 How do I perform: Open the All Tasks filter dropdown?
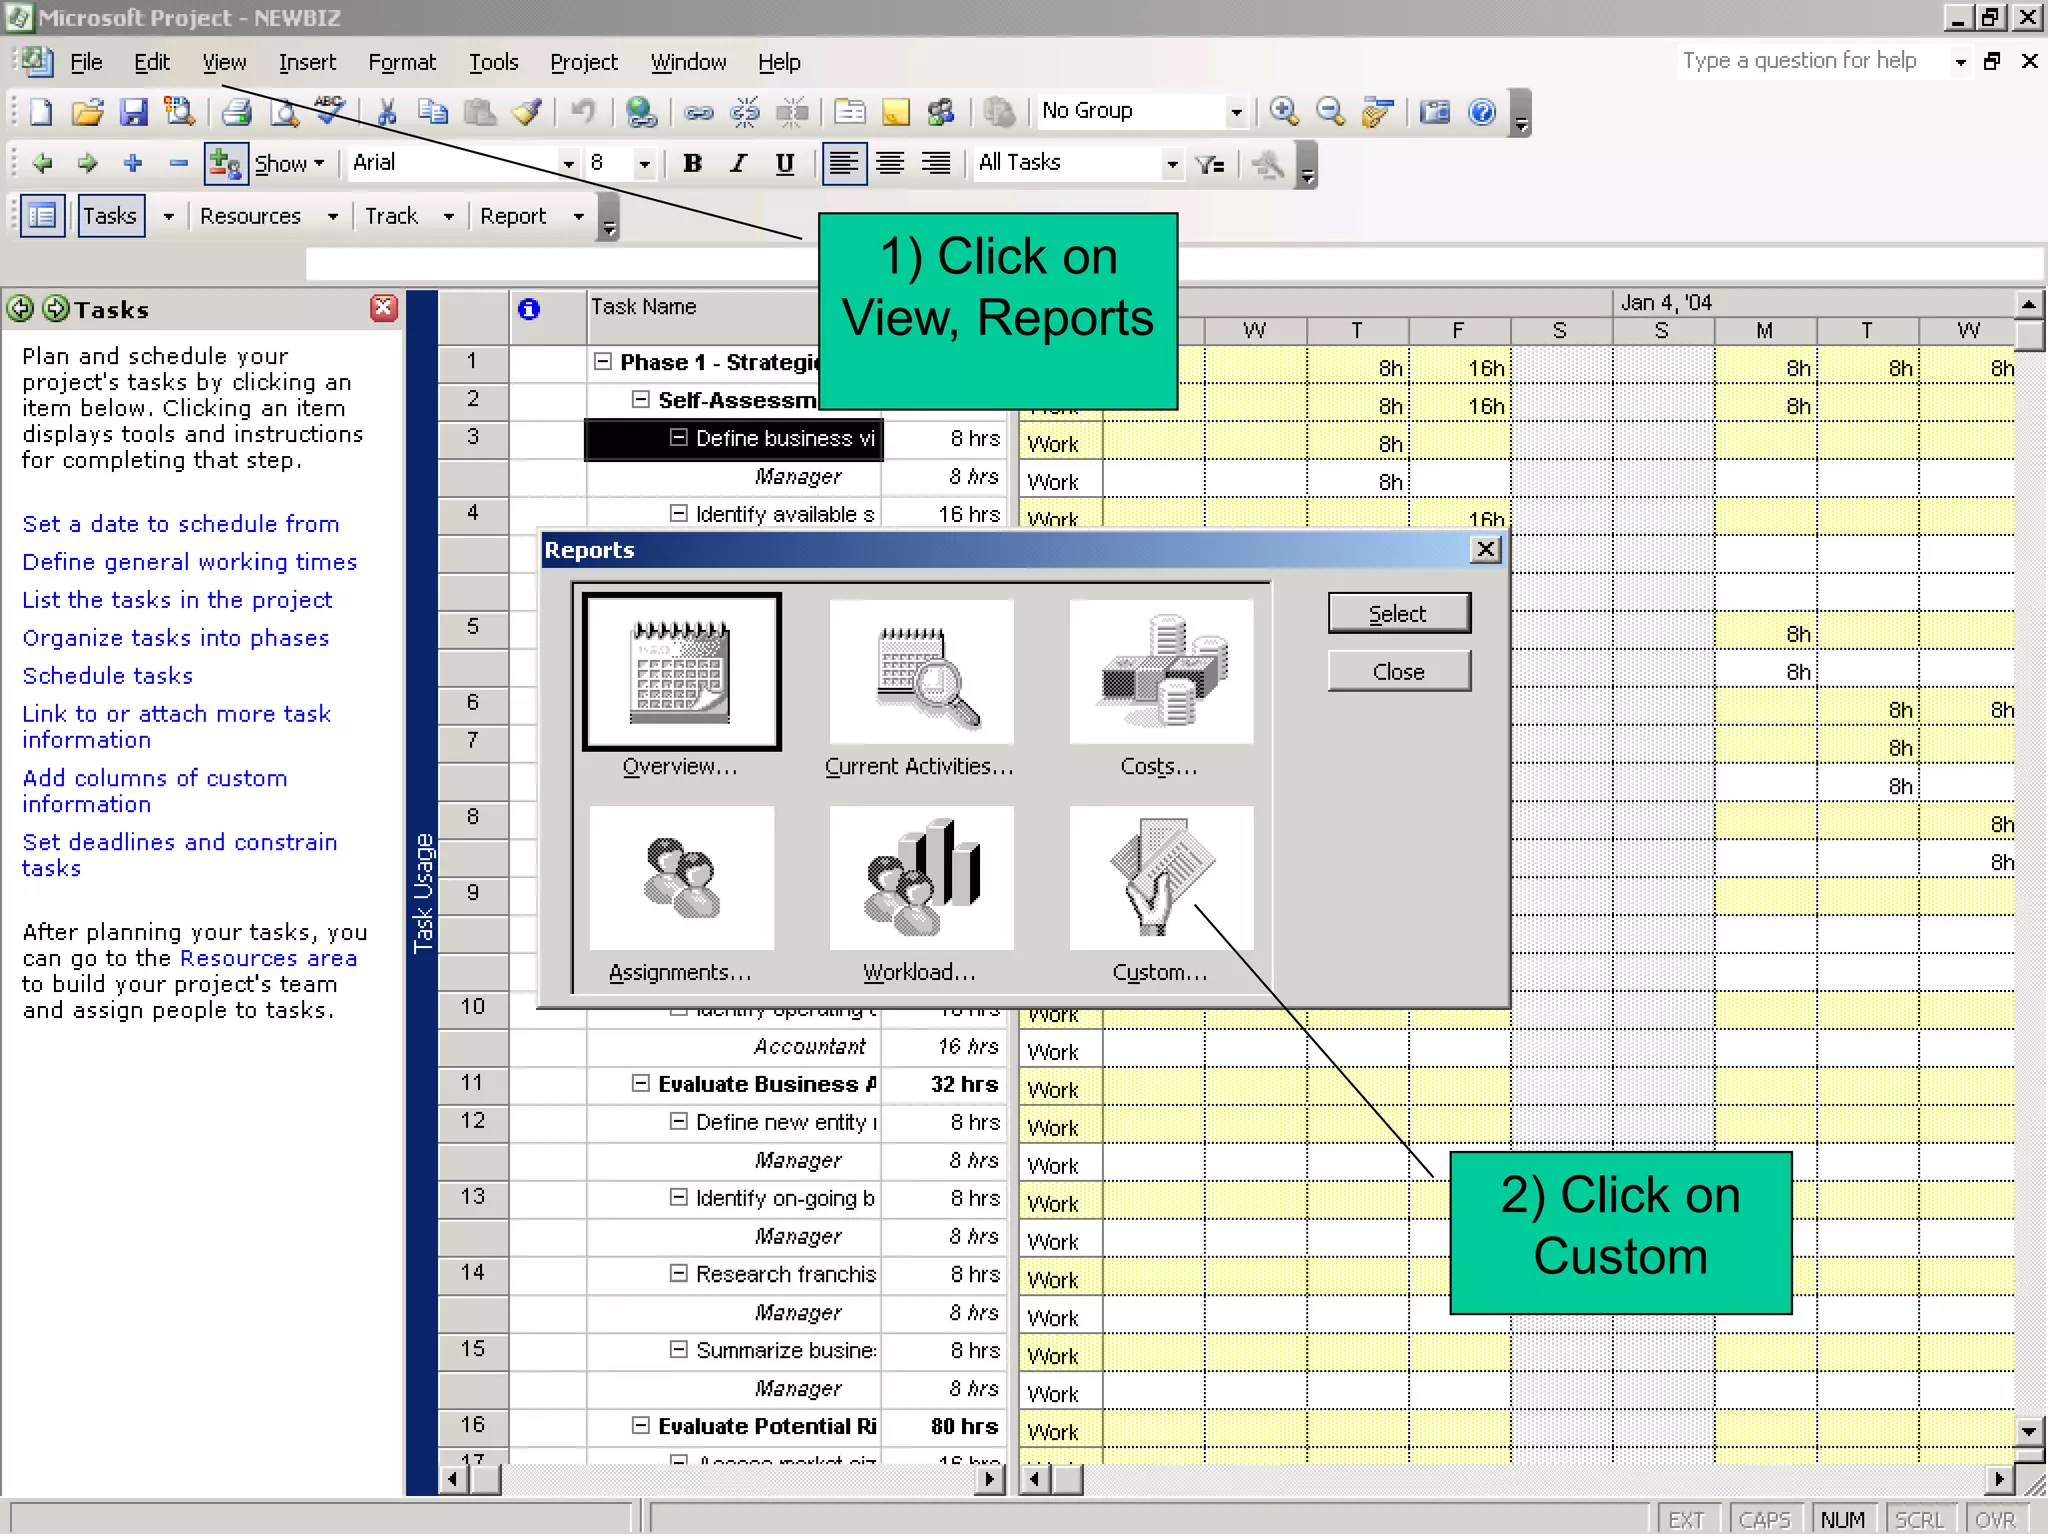1173,164
